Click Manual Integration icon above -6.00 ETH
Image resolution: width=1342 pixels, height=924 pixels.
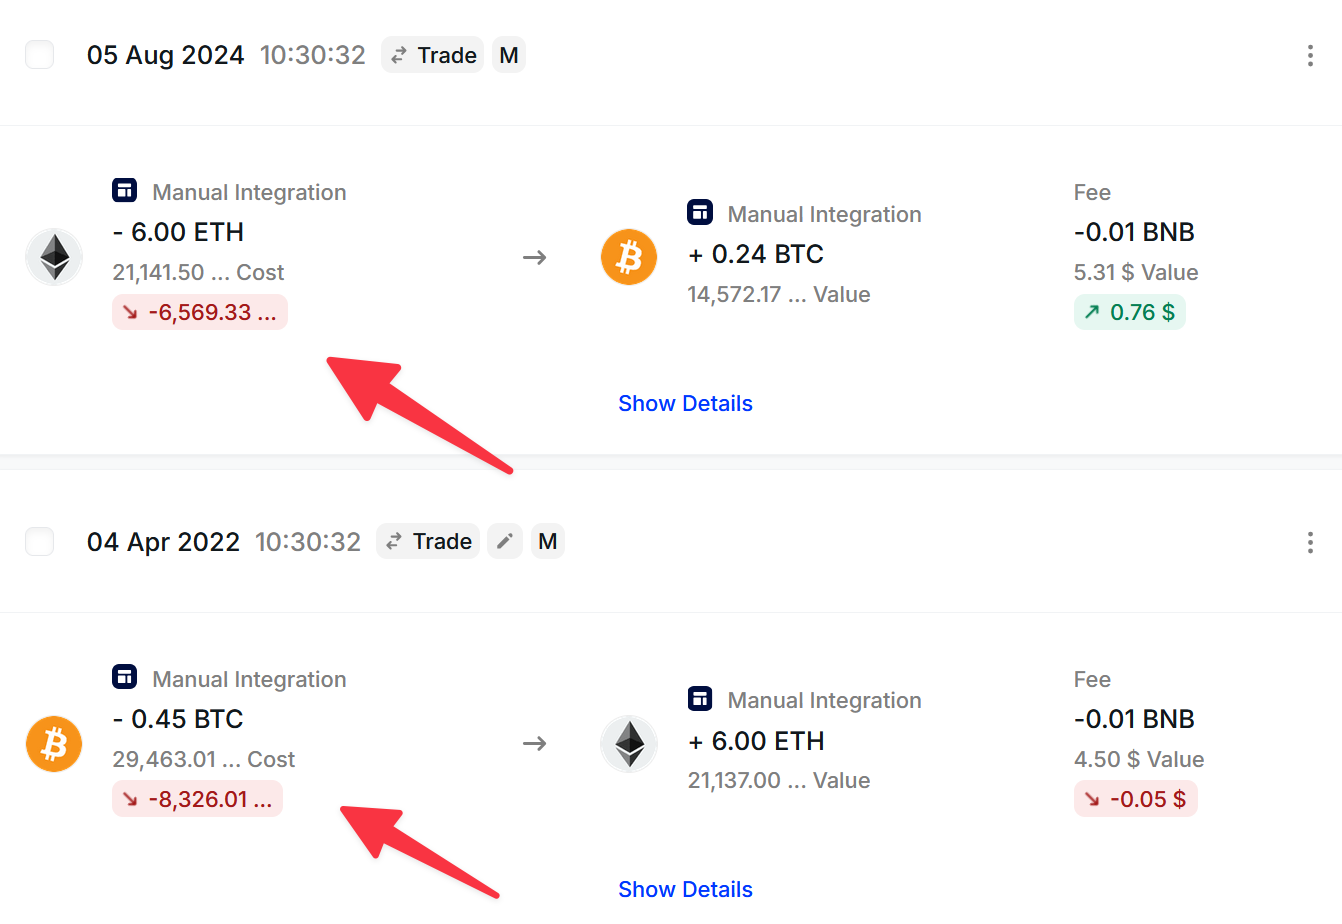coord(125,190)
